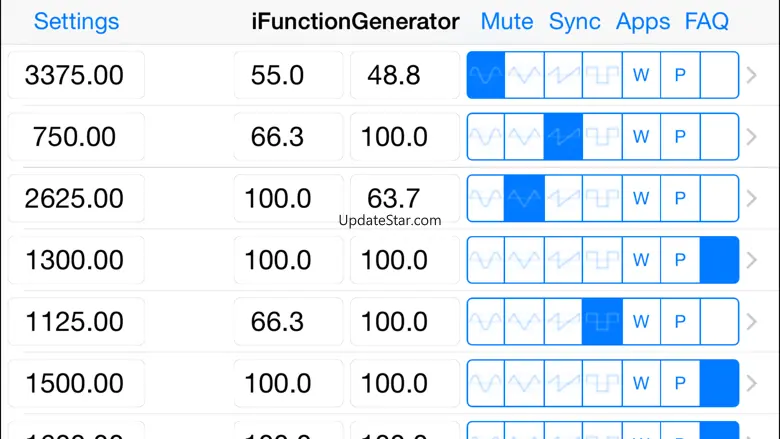
Task: Open the 1300.00 row detail arrow
Action: coord(753,261)
